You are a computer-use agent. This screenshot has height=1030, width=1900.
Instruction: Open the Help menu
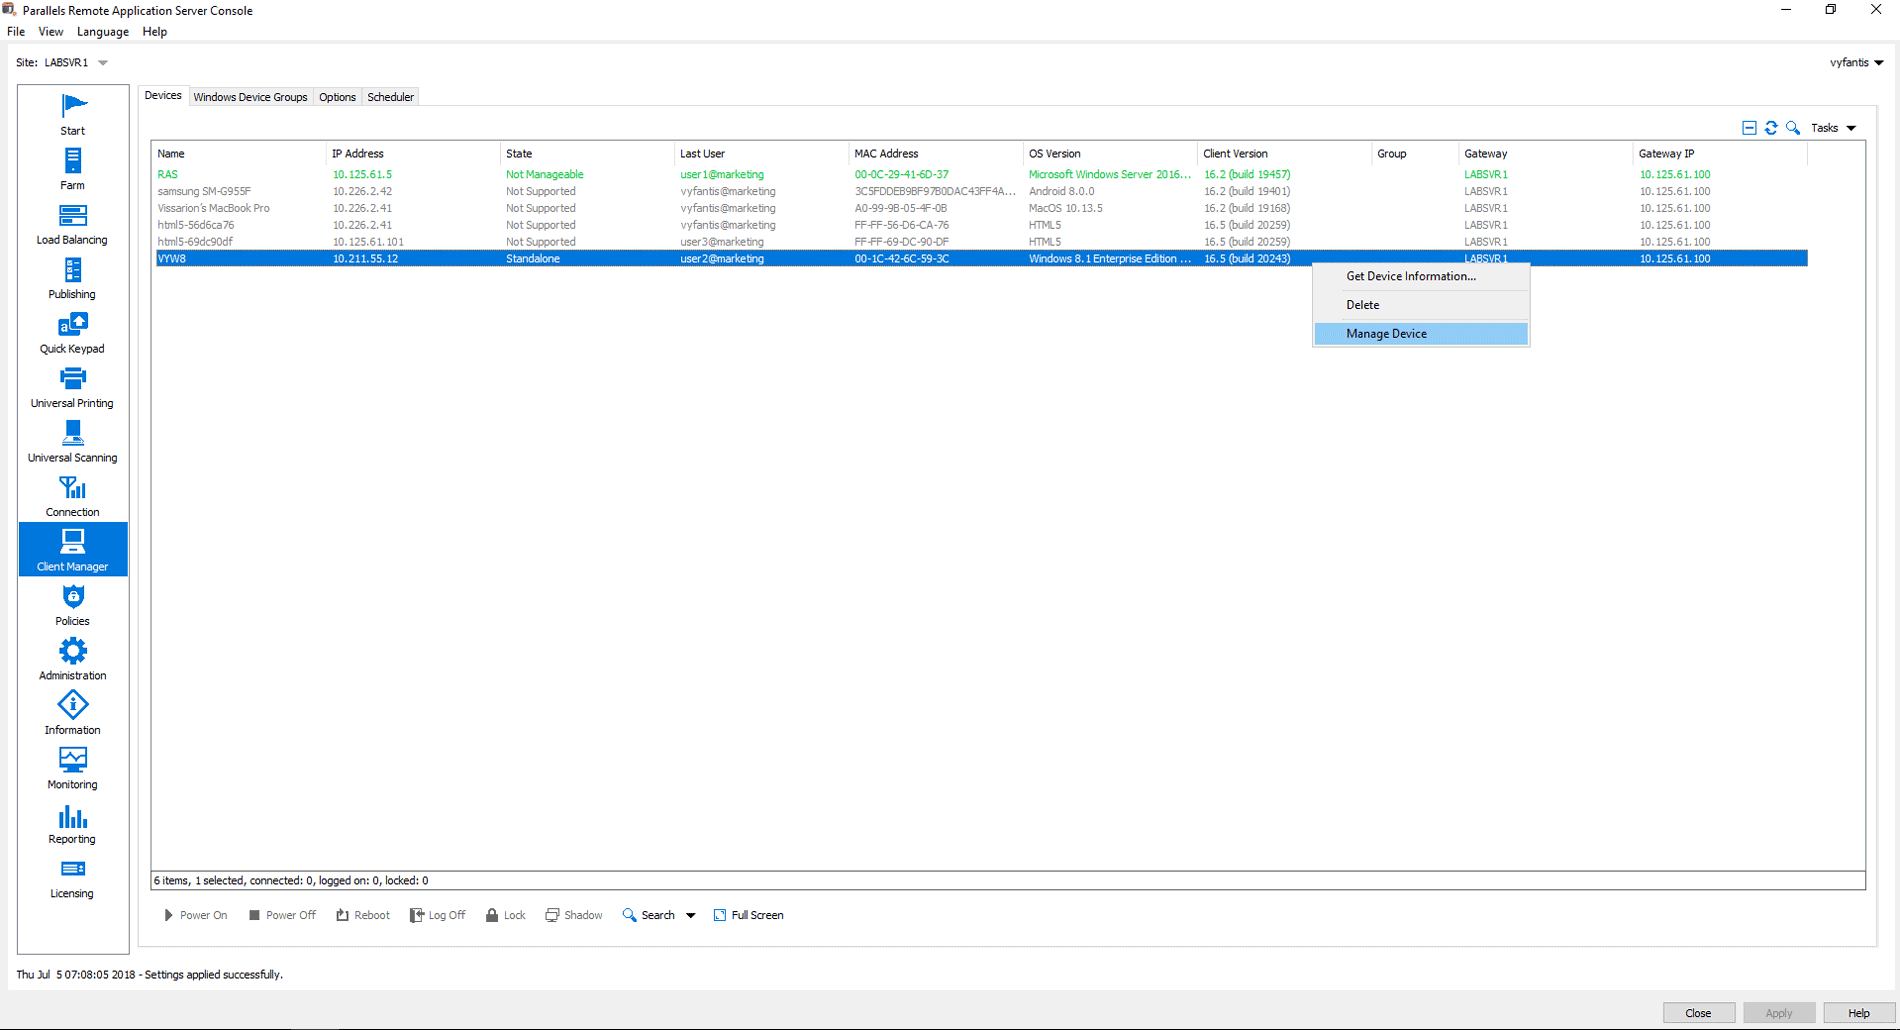154,32
